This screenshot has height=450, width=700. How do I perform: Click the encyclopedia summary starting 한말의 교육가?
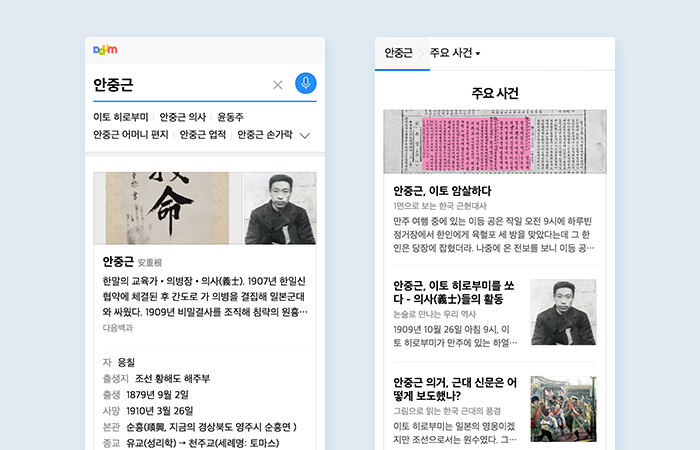coord(205,296)
